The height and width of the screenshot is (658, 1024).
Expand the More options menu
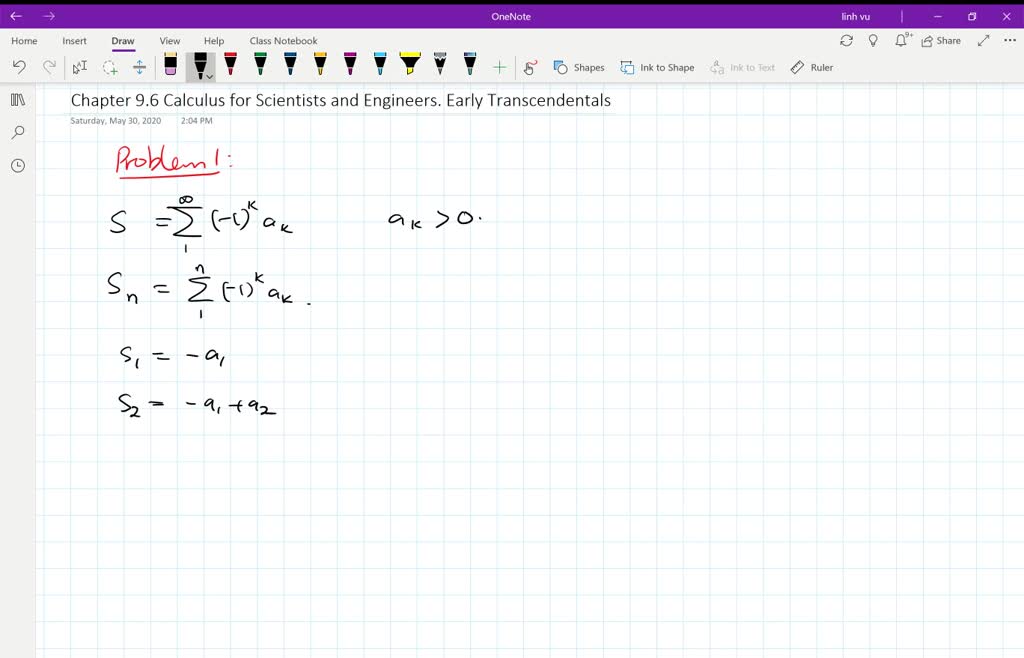[x=1009, y=40]
